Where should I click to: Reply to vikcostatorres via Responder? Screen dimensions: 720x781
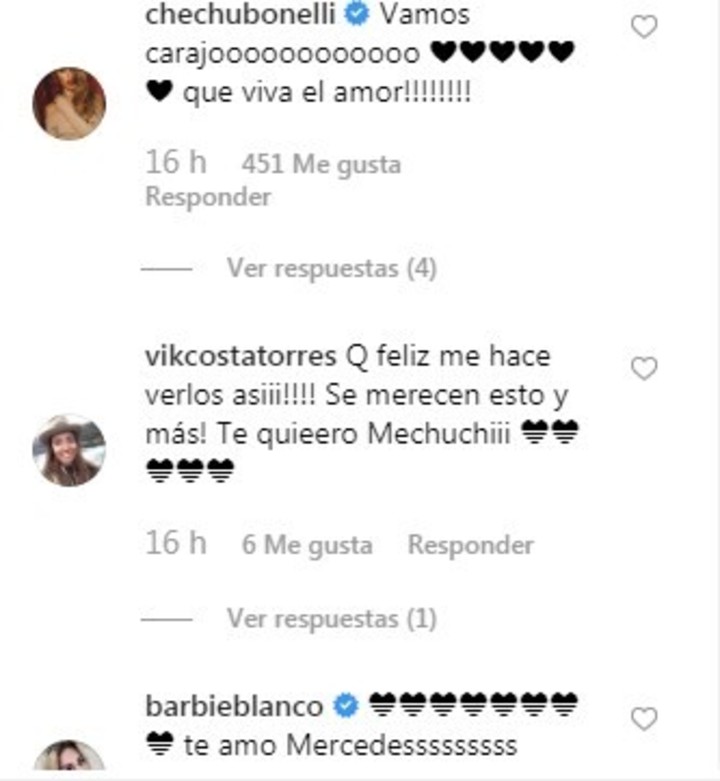[471, 544]
